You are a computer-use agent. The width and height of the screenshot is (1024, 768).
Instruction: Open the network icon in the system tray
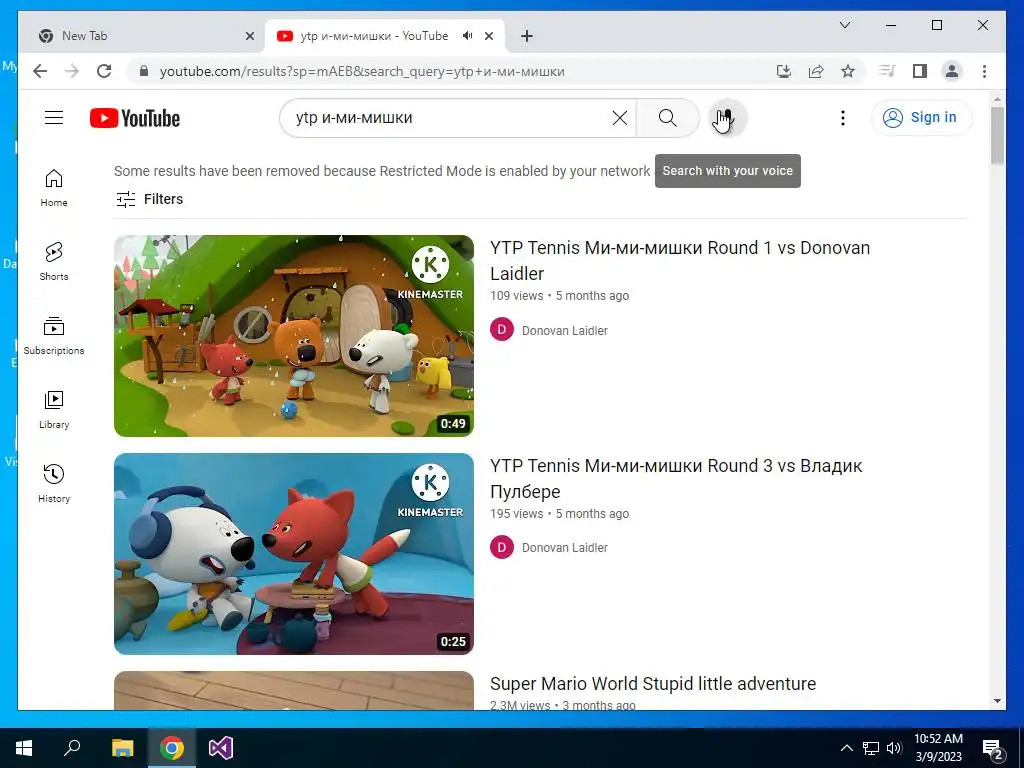pos(871,748)
